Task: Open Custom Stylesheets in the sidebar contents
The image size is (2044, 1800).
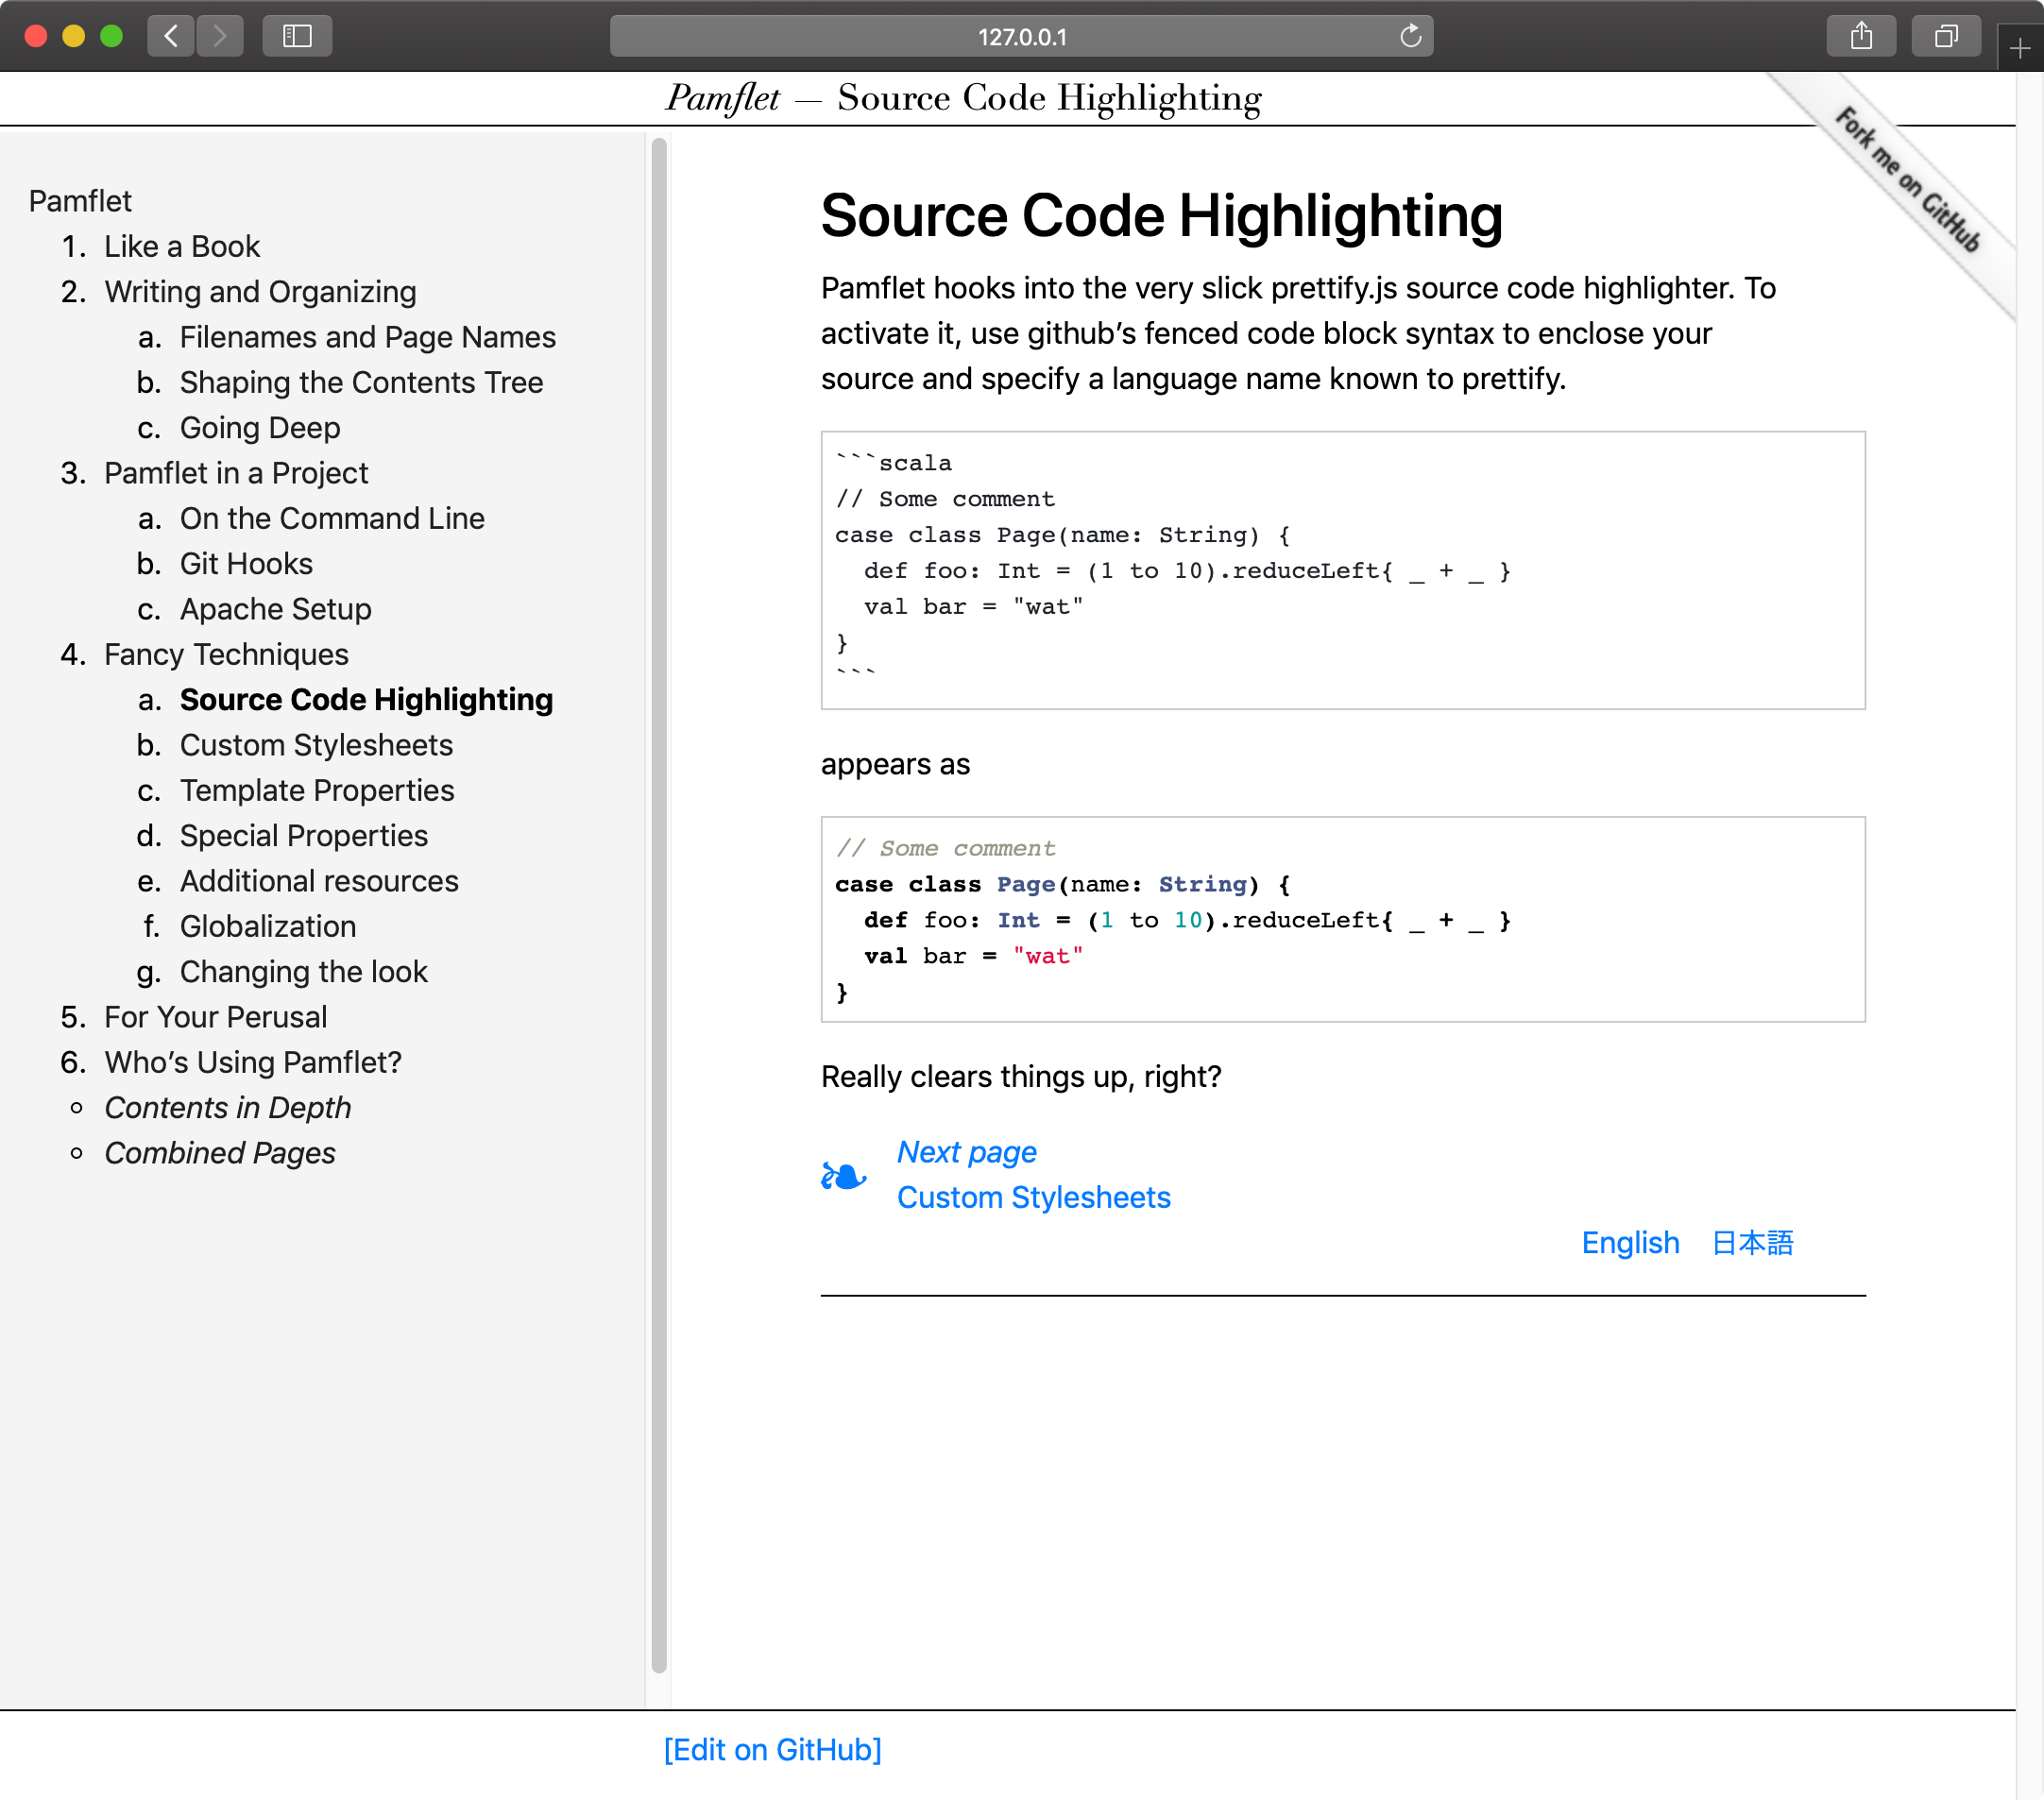Action: [316, 744]
